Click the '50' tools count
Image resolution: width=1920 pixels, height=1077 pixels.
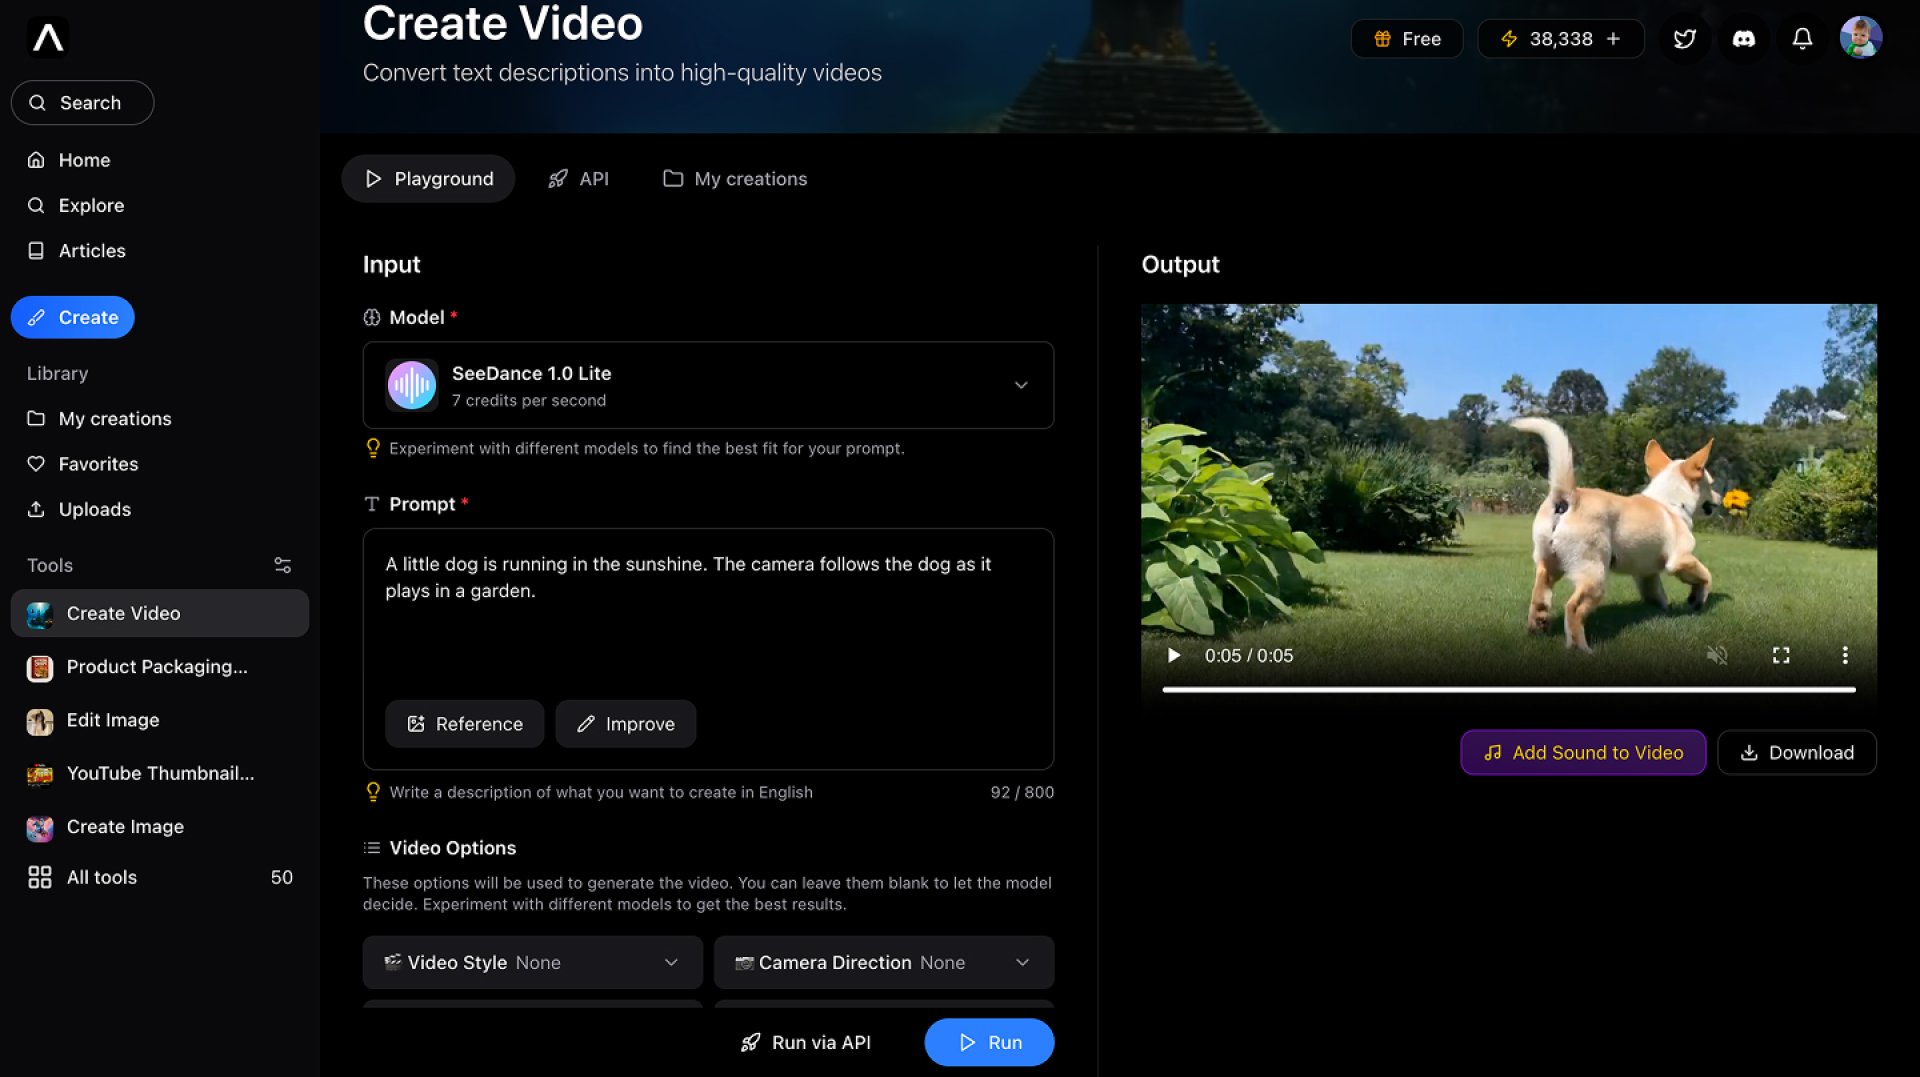click(x=282, y=877)
